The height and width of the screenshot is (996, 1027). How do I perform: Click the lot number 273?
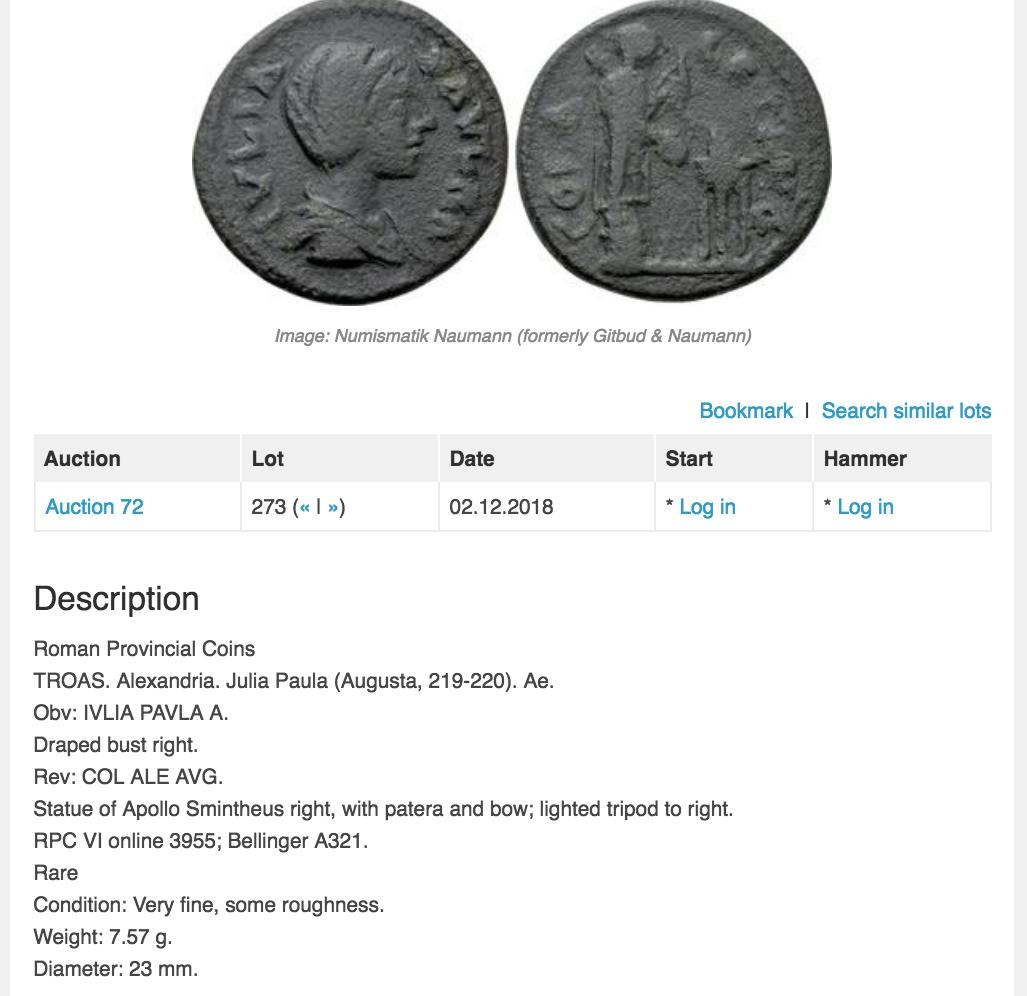pos(269,507)
